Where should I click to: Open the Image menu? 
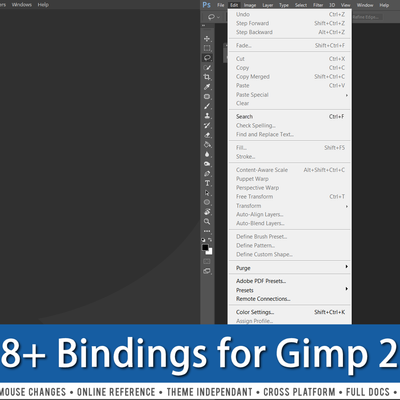(x=250, y=5)
